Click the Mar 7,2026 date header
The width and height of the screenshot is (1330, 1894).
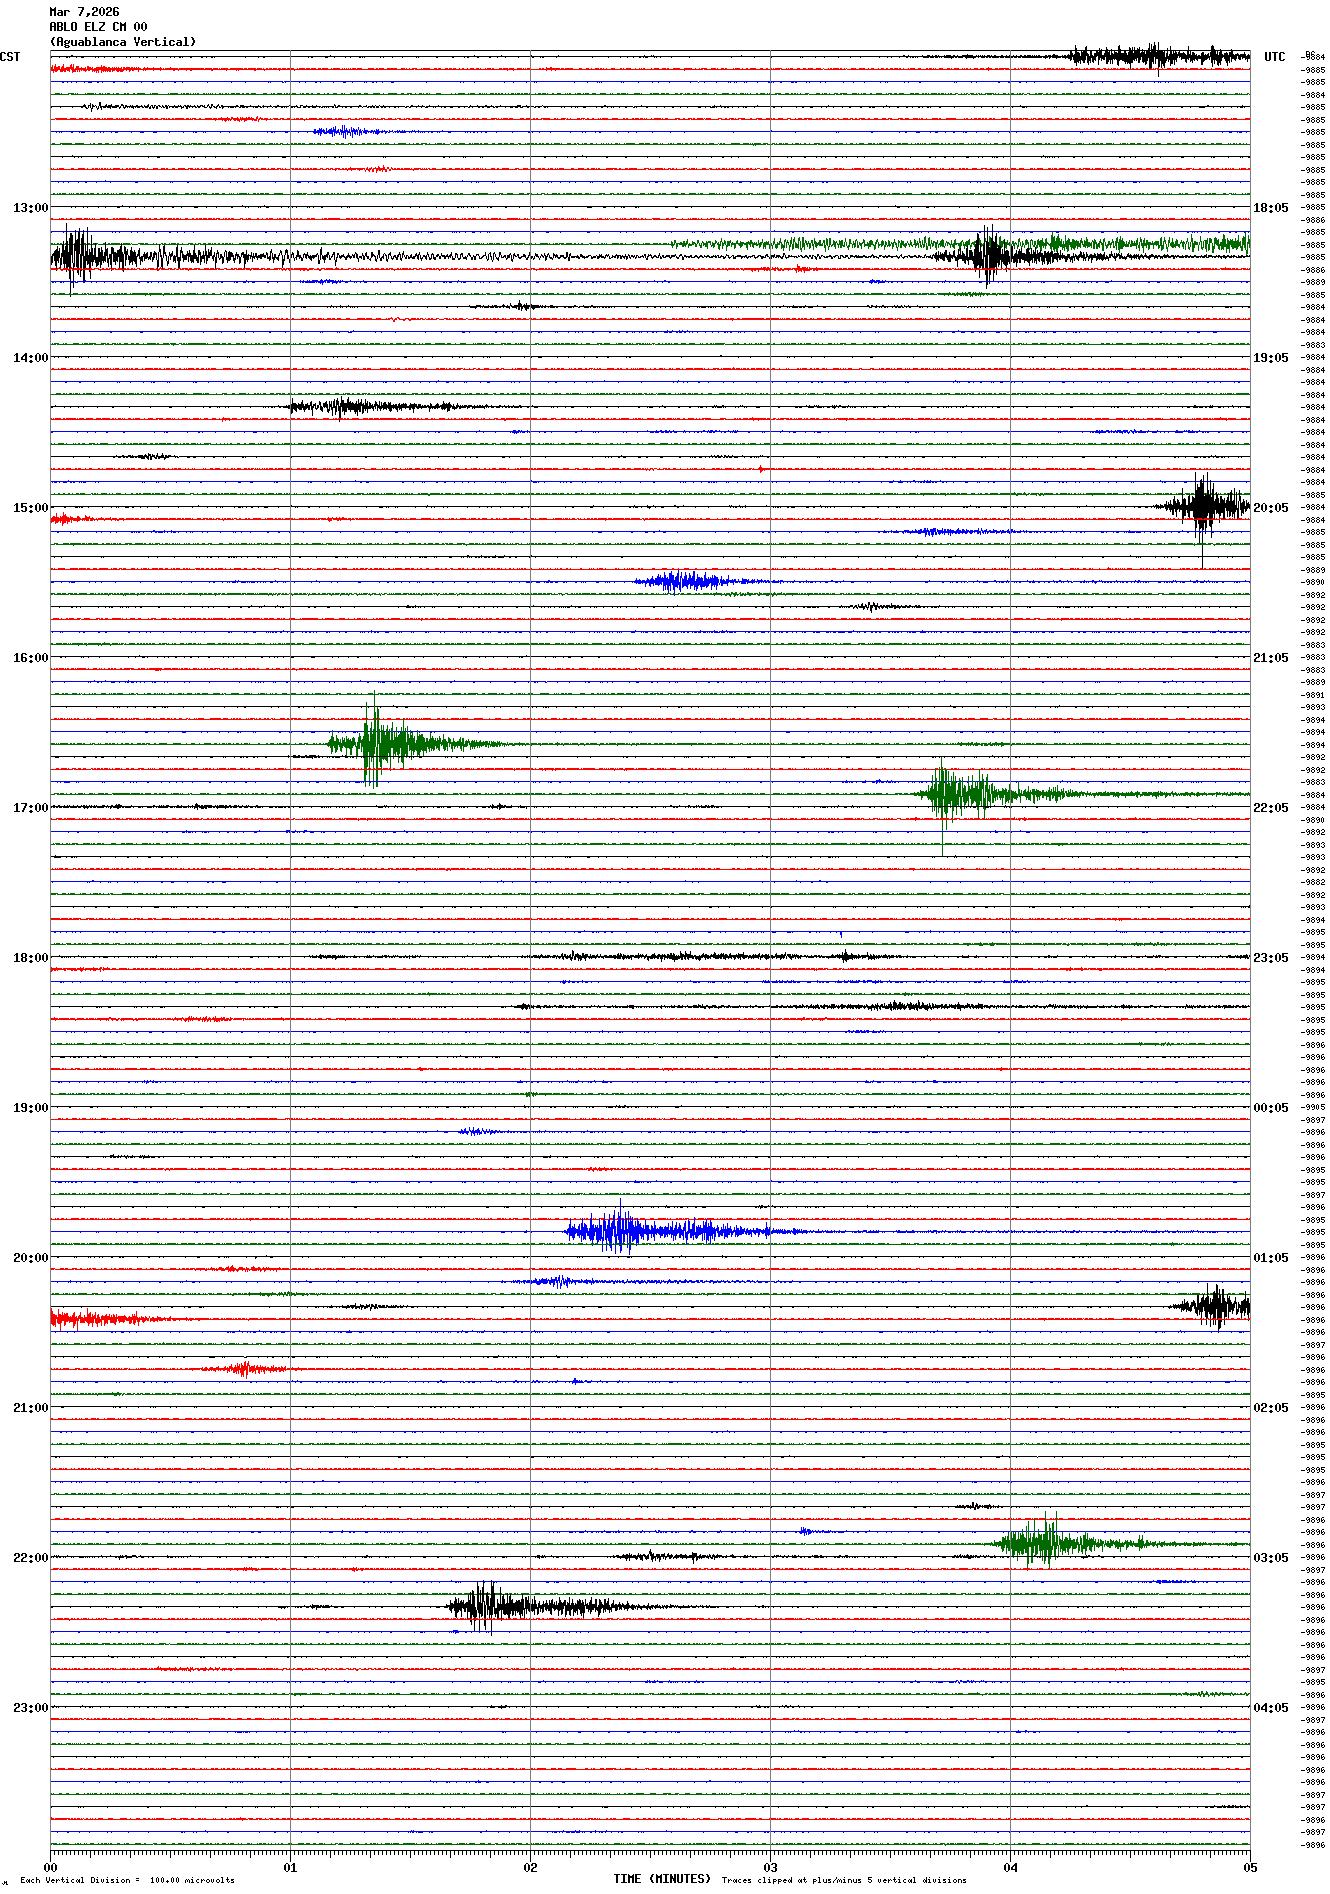click(x=84, y=12)
